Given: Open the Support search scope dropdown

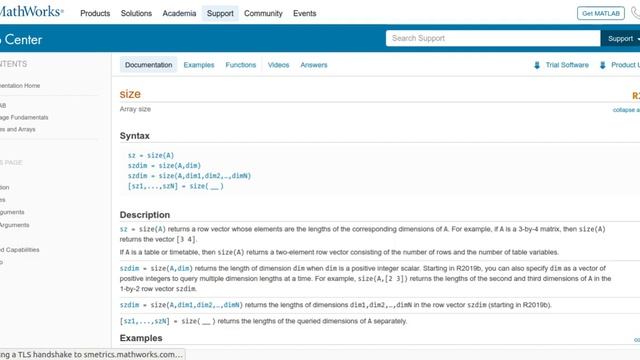Looking at the screenshot, I should (x=620, y=38).
